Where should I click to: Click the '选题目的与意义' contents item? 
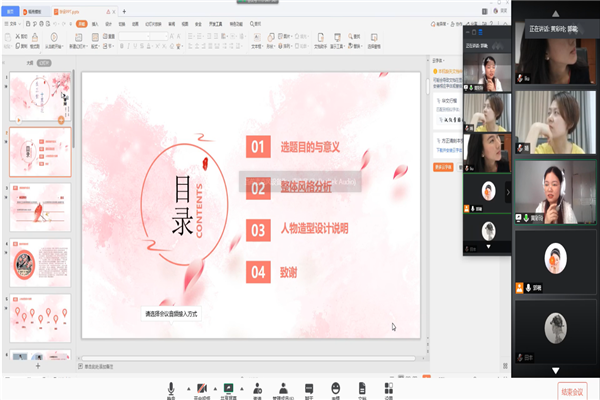310,147
